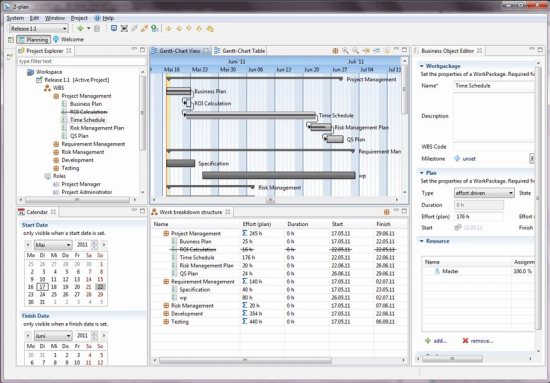The image size is (550, 383).
Task: Go to previous month in Finish Date calendar
Action: pyautogui.click(x=28, y=336)
